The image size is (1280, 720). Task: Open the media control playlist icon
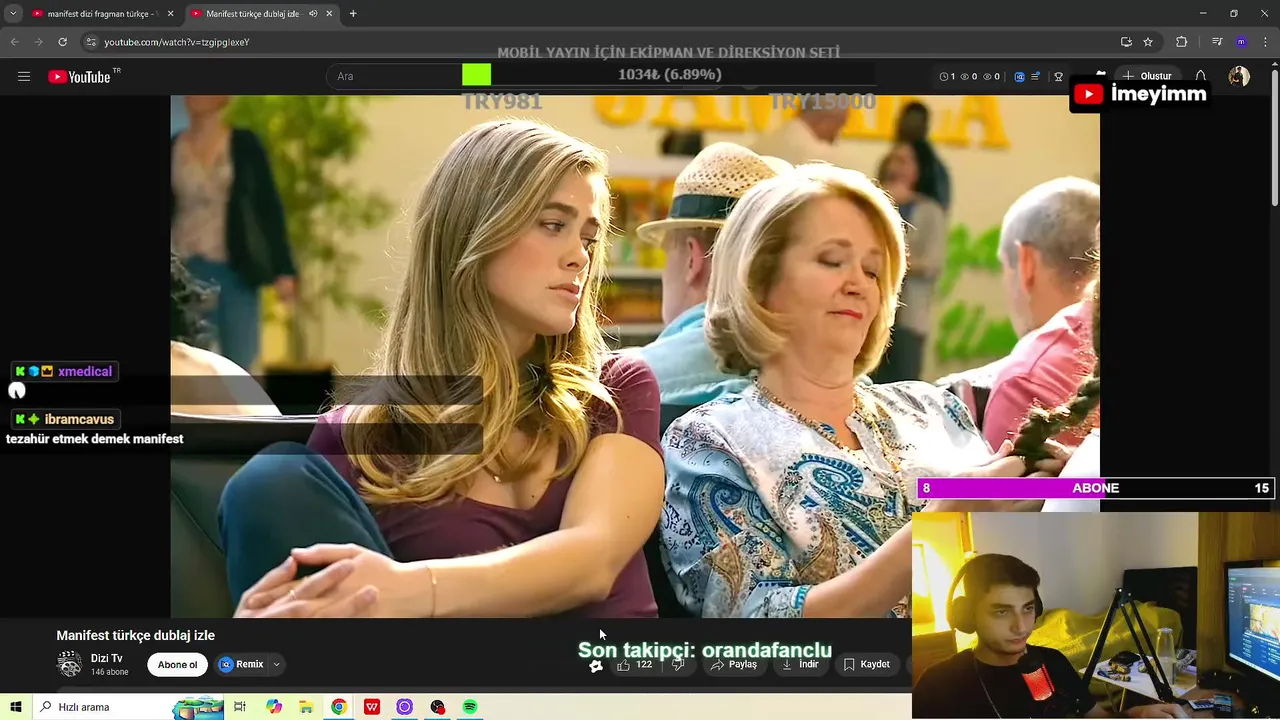(1217, 42)
